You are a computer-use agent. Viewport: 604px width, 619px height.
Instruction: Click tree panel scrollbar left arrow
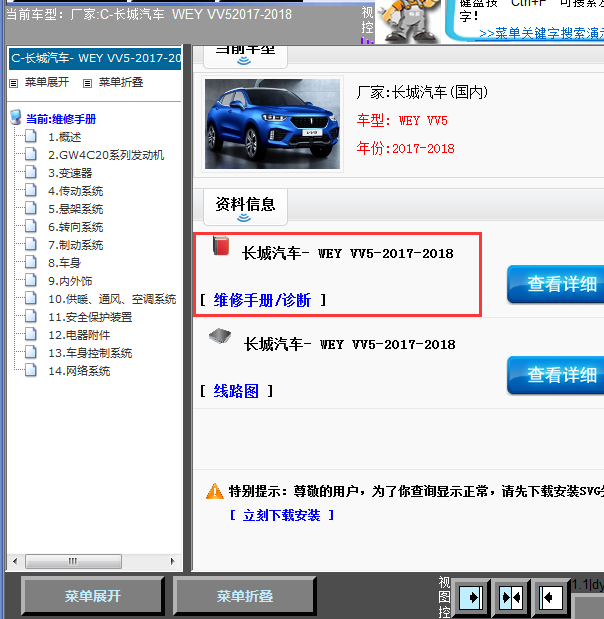pyautogui.click(x=15, y=561)
